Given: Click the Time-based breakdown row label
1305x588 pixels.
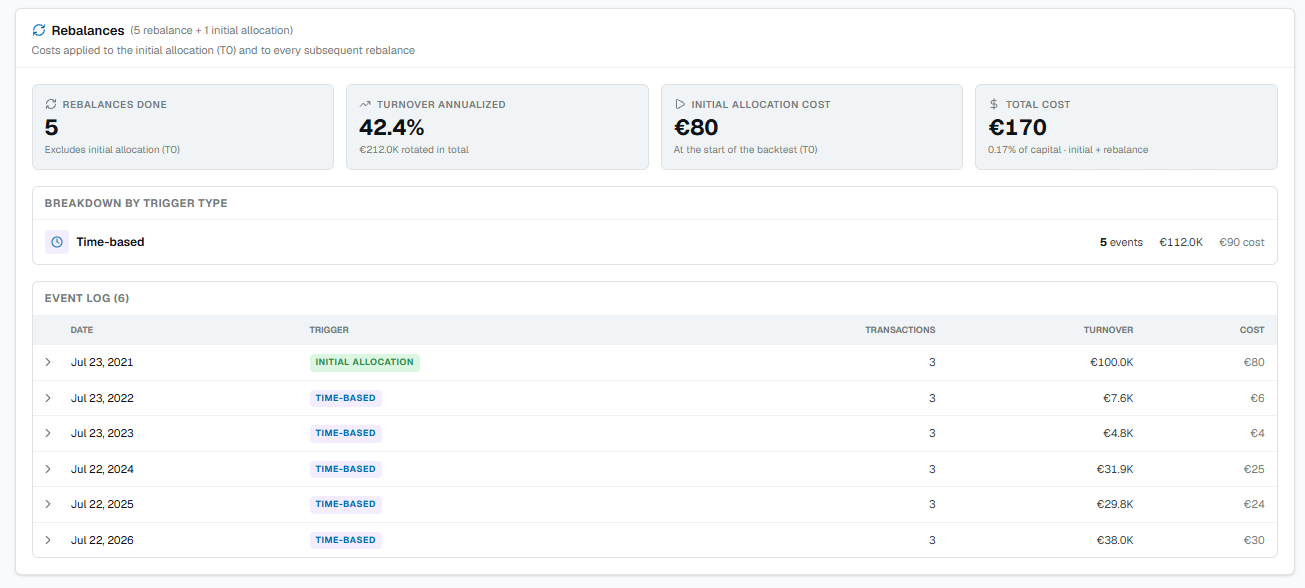Looking at the screenshot, I should pyautogui.click(x=110, y=242).
